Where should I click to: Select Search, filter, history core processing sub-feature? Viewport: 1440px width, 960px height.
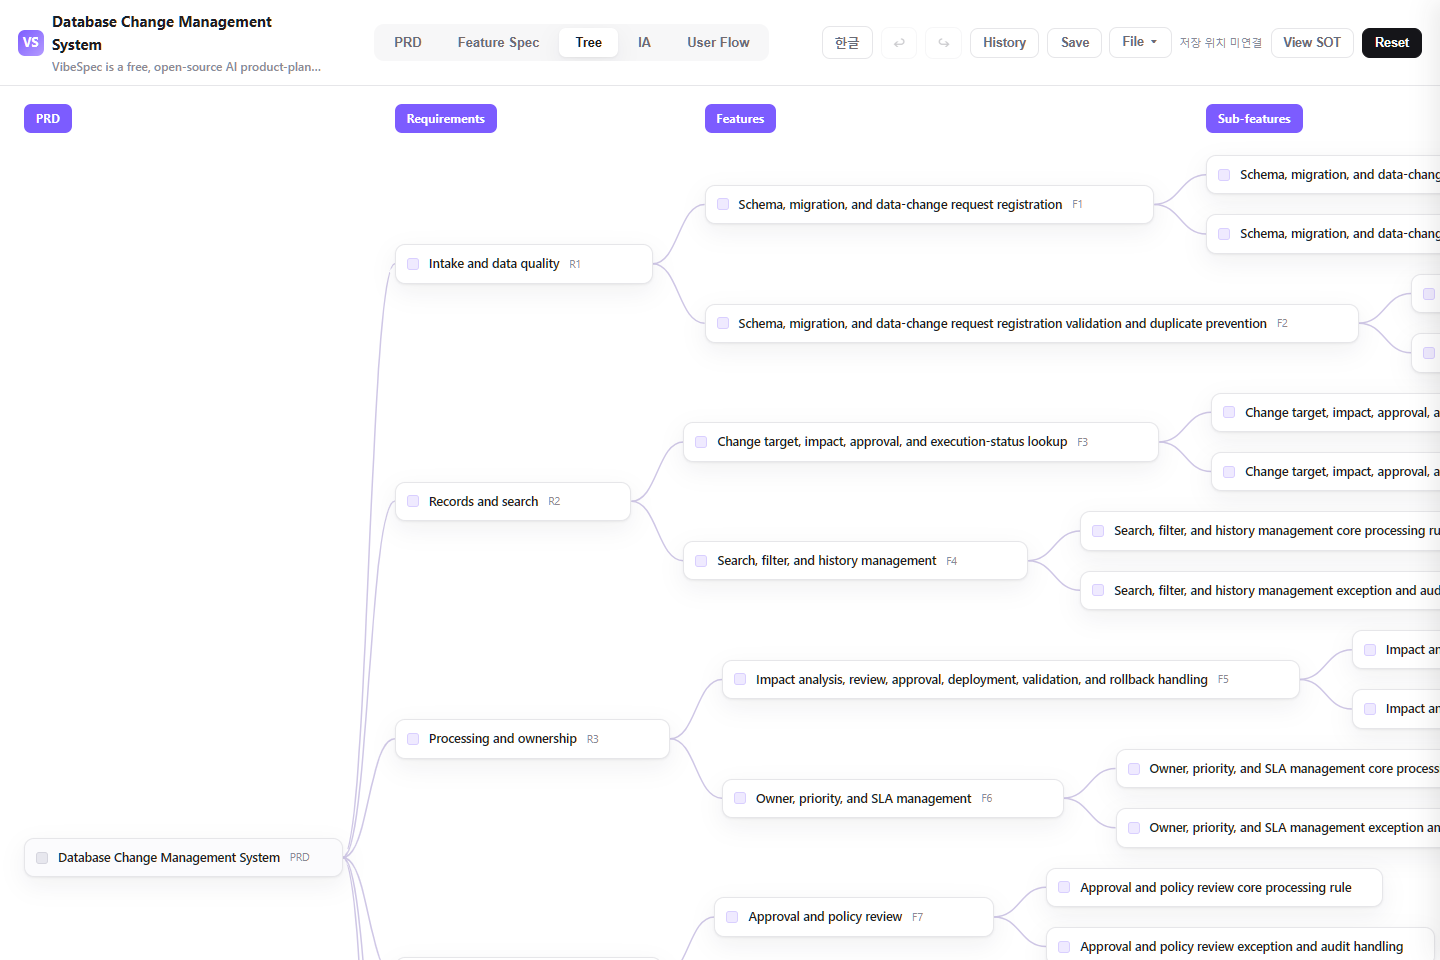pos(1261,531)
